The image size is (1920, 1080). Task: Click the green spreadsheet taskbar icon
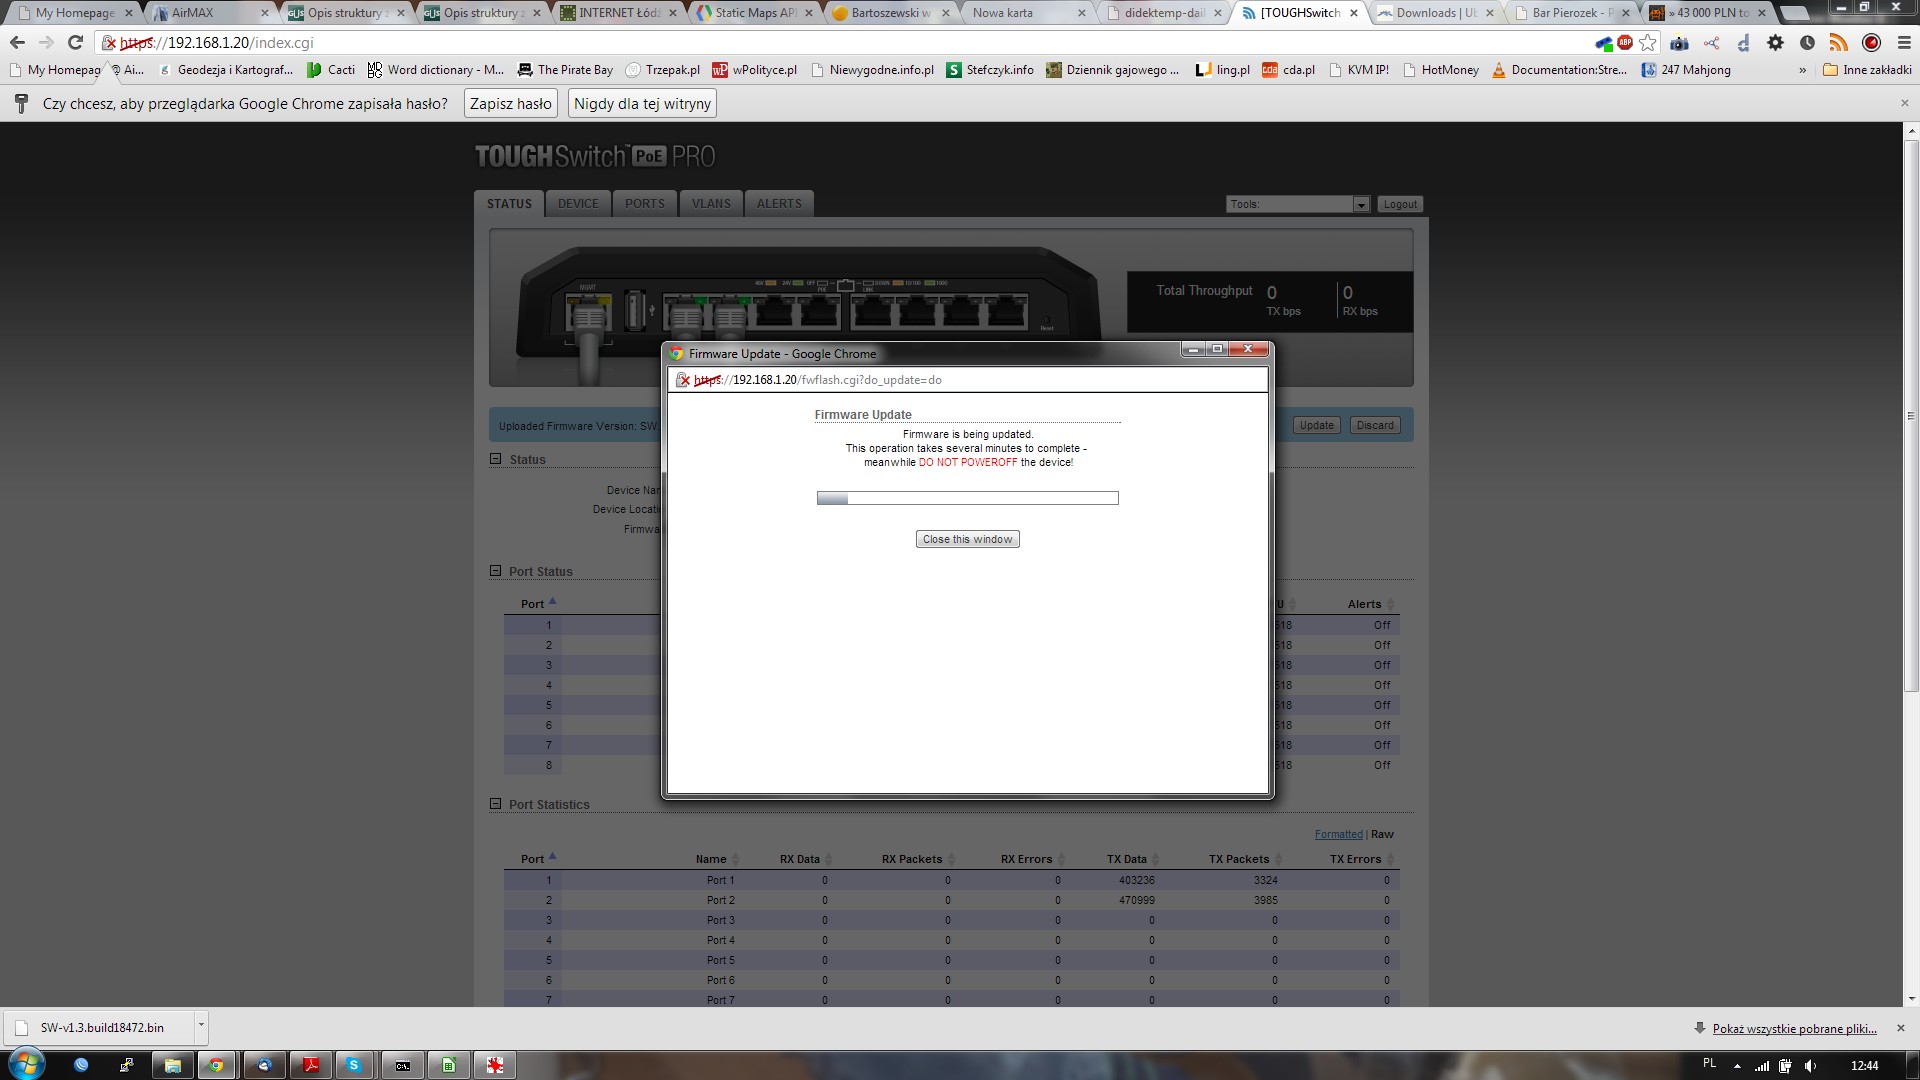(x=448, y=1066)
